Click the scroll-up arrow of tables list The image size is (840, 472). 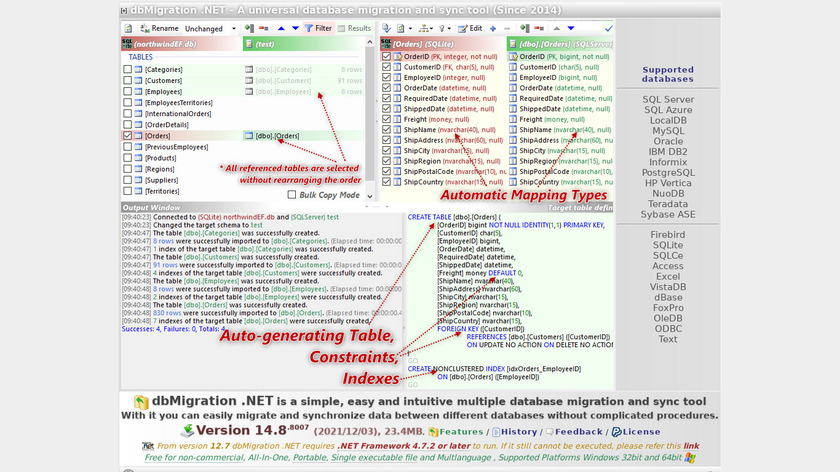click(370, 42)
